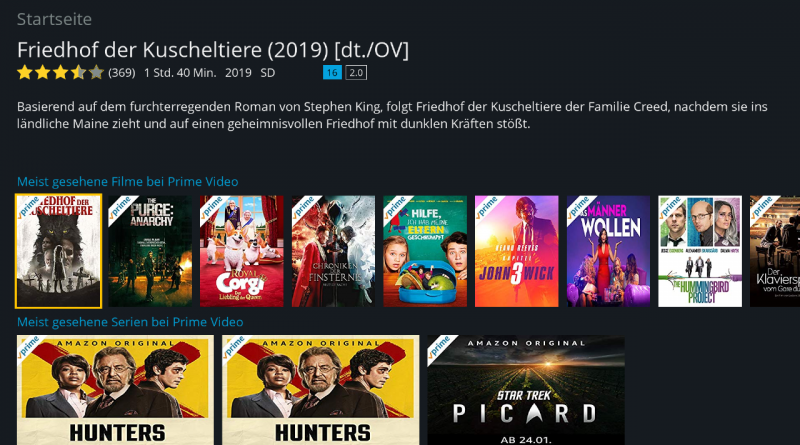Click the prime ribbon on John Wick poster

point(488,207)
